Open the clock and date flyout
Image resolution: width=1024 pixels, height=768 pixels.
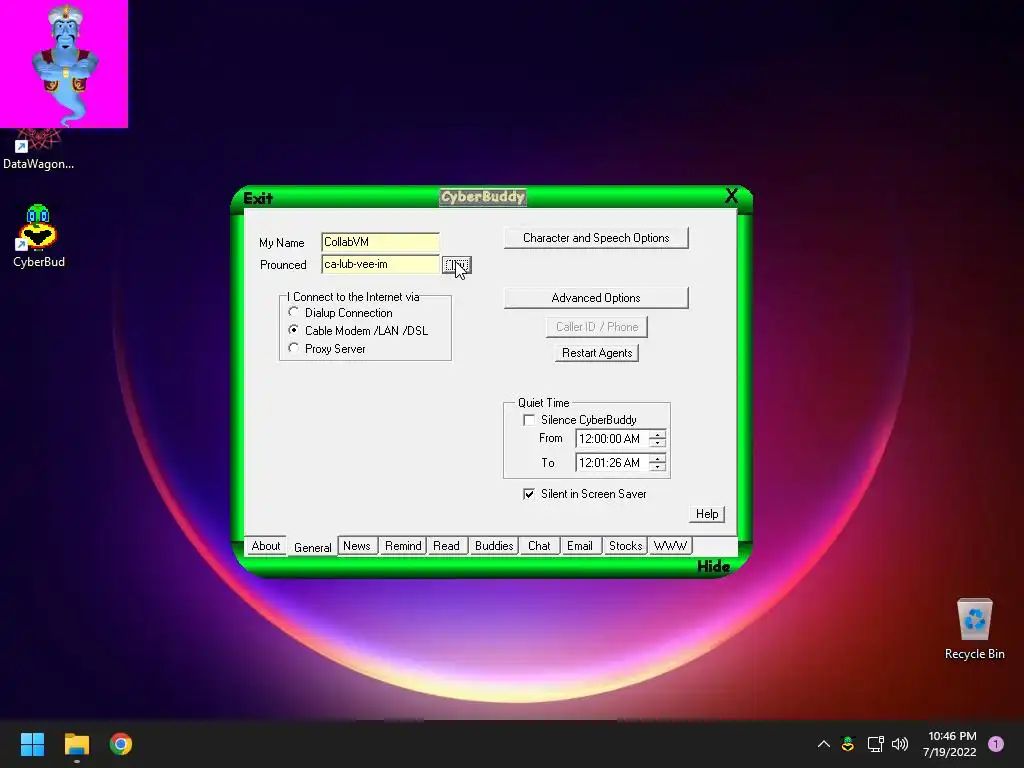pos(950,744)
